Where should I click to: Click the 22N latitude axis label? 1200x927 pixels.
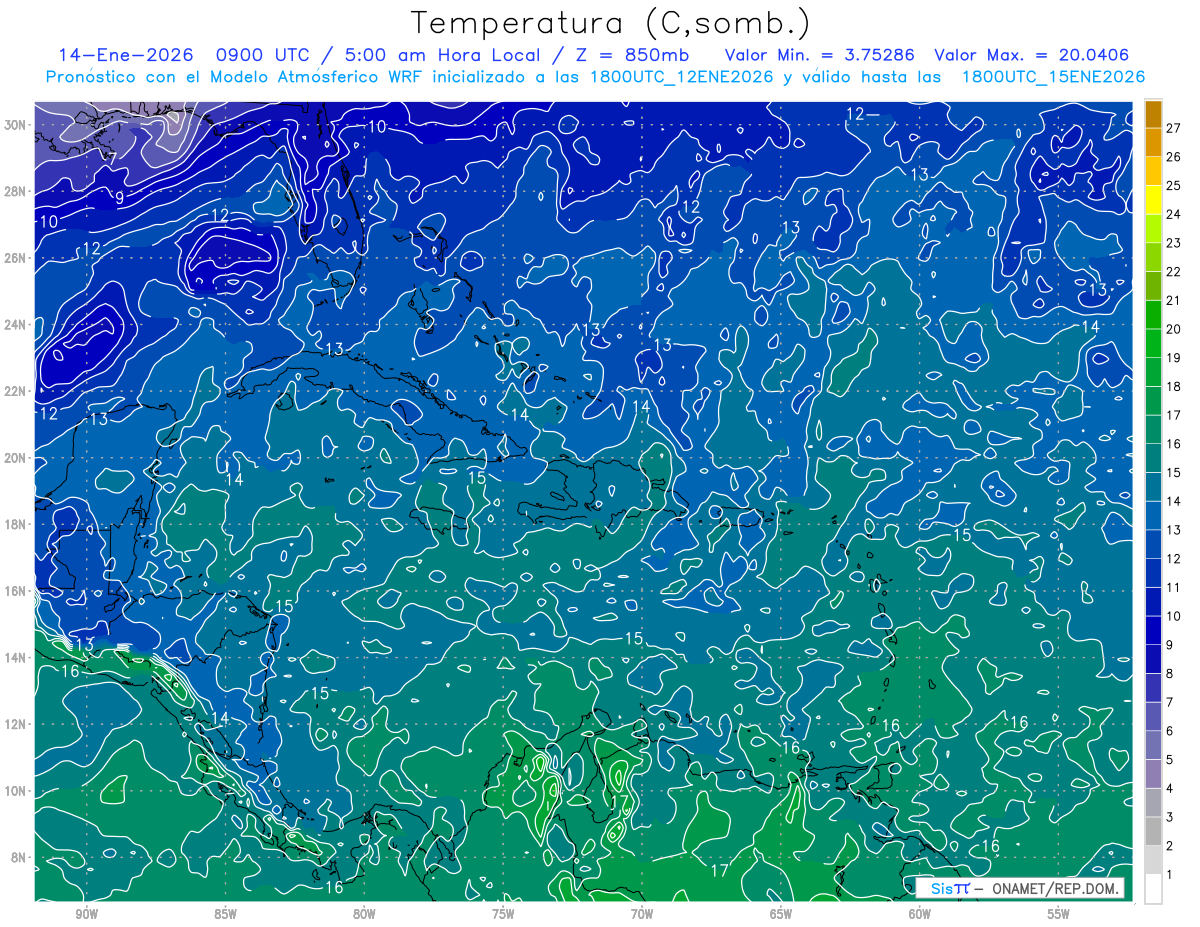[x=17, y=391]
